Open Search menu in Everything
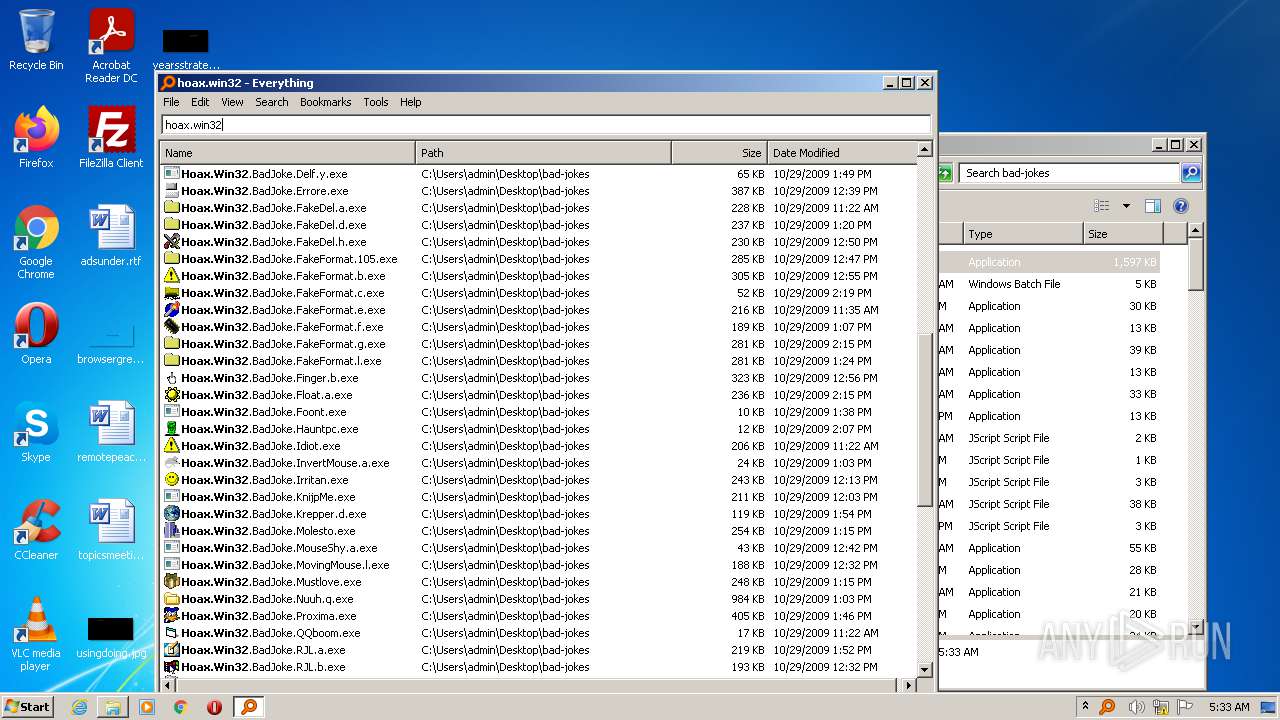1280x720 pixels. [271, 102]
